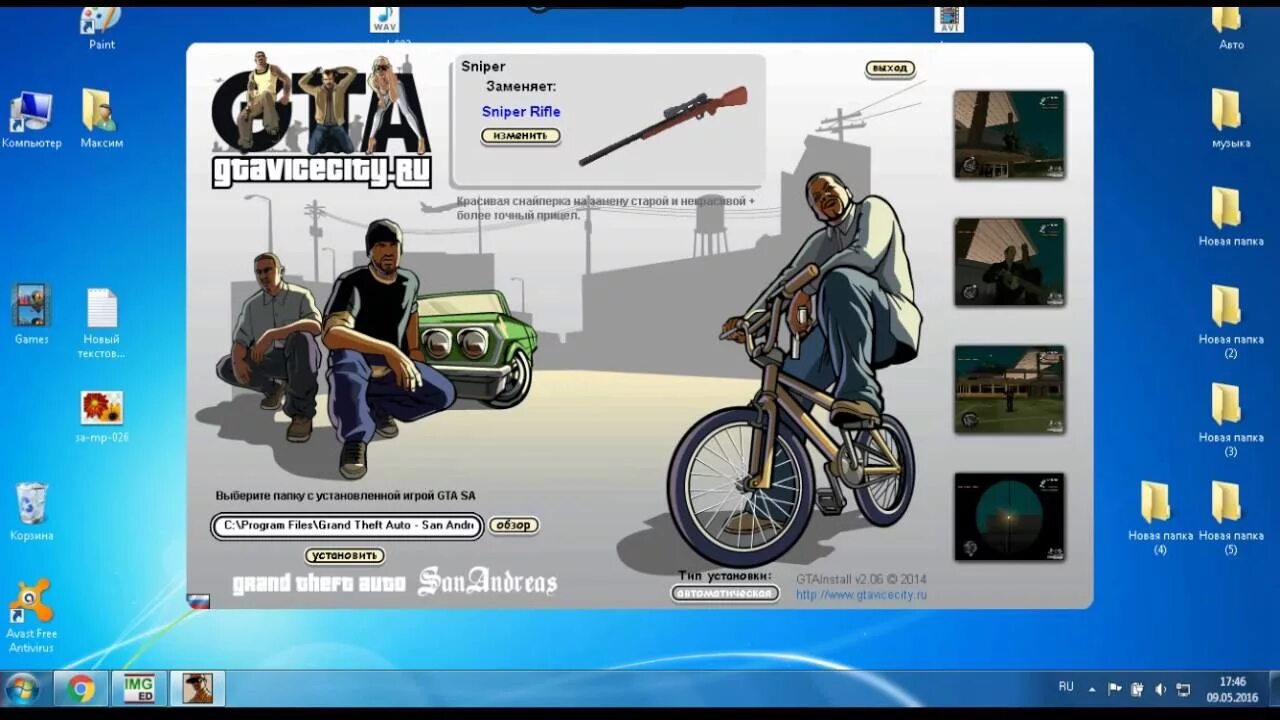Open the Windows Start menu
The width and height of the screenshot is (1280, 720).
point(21,688)
